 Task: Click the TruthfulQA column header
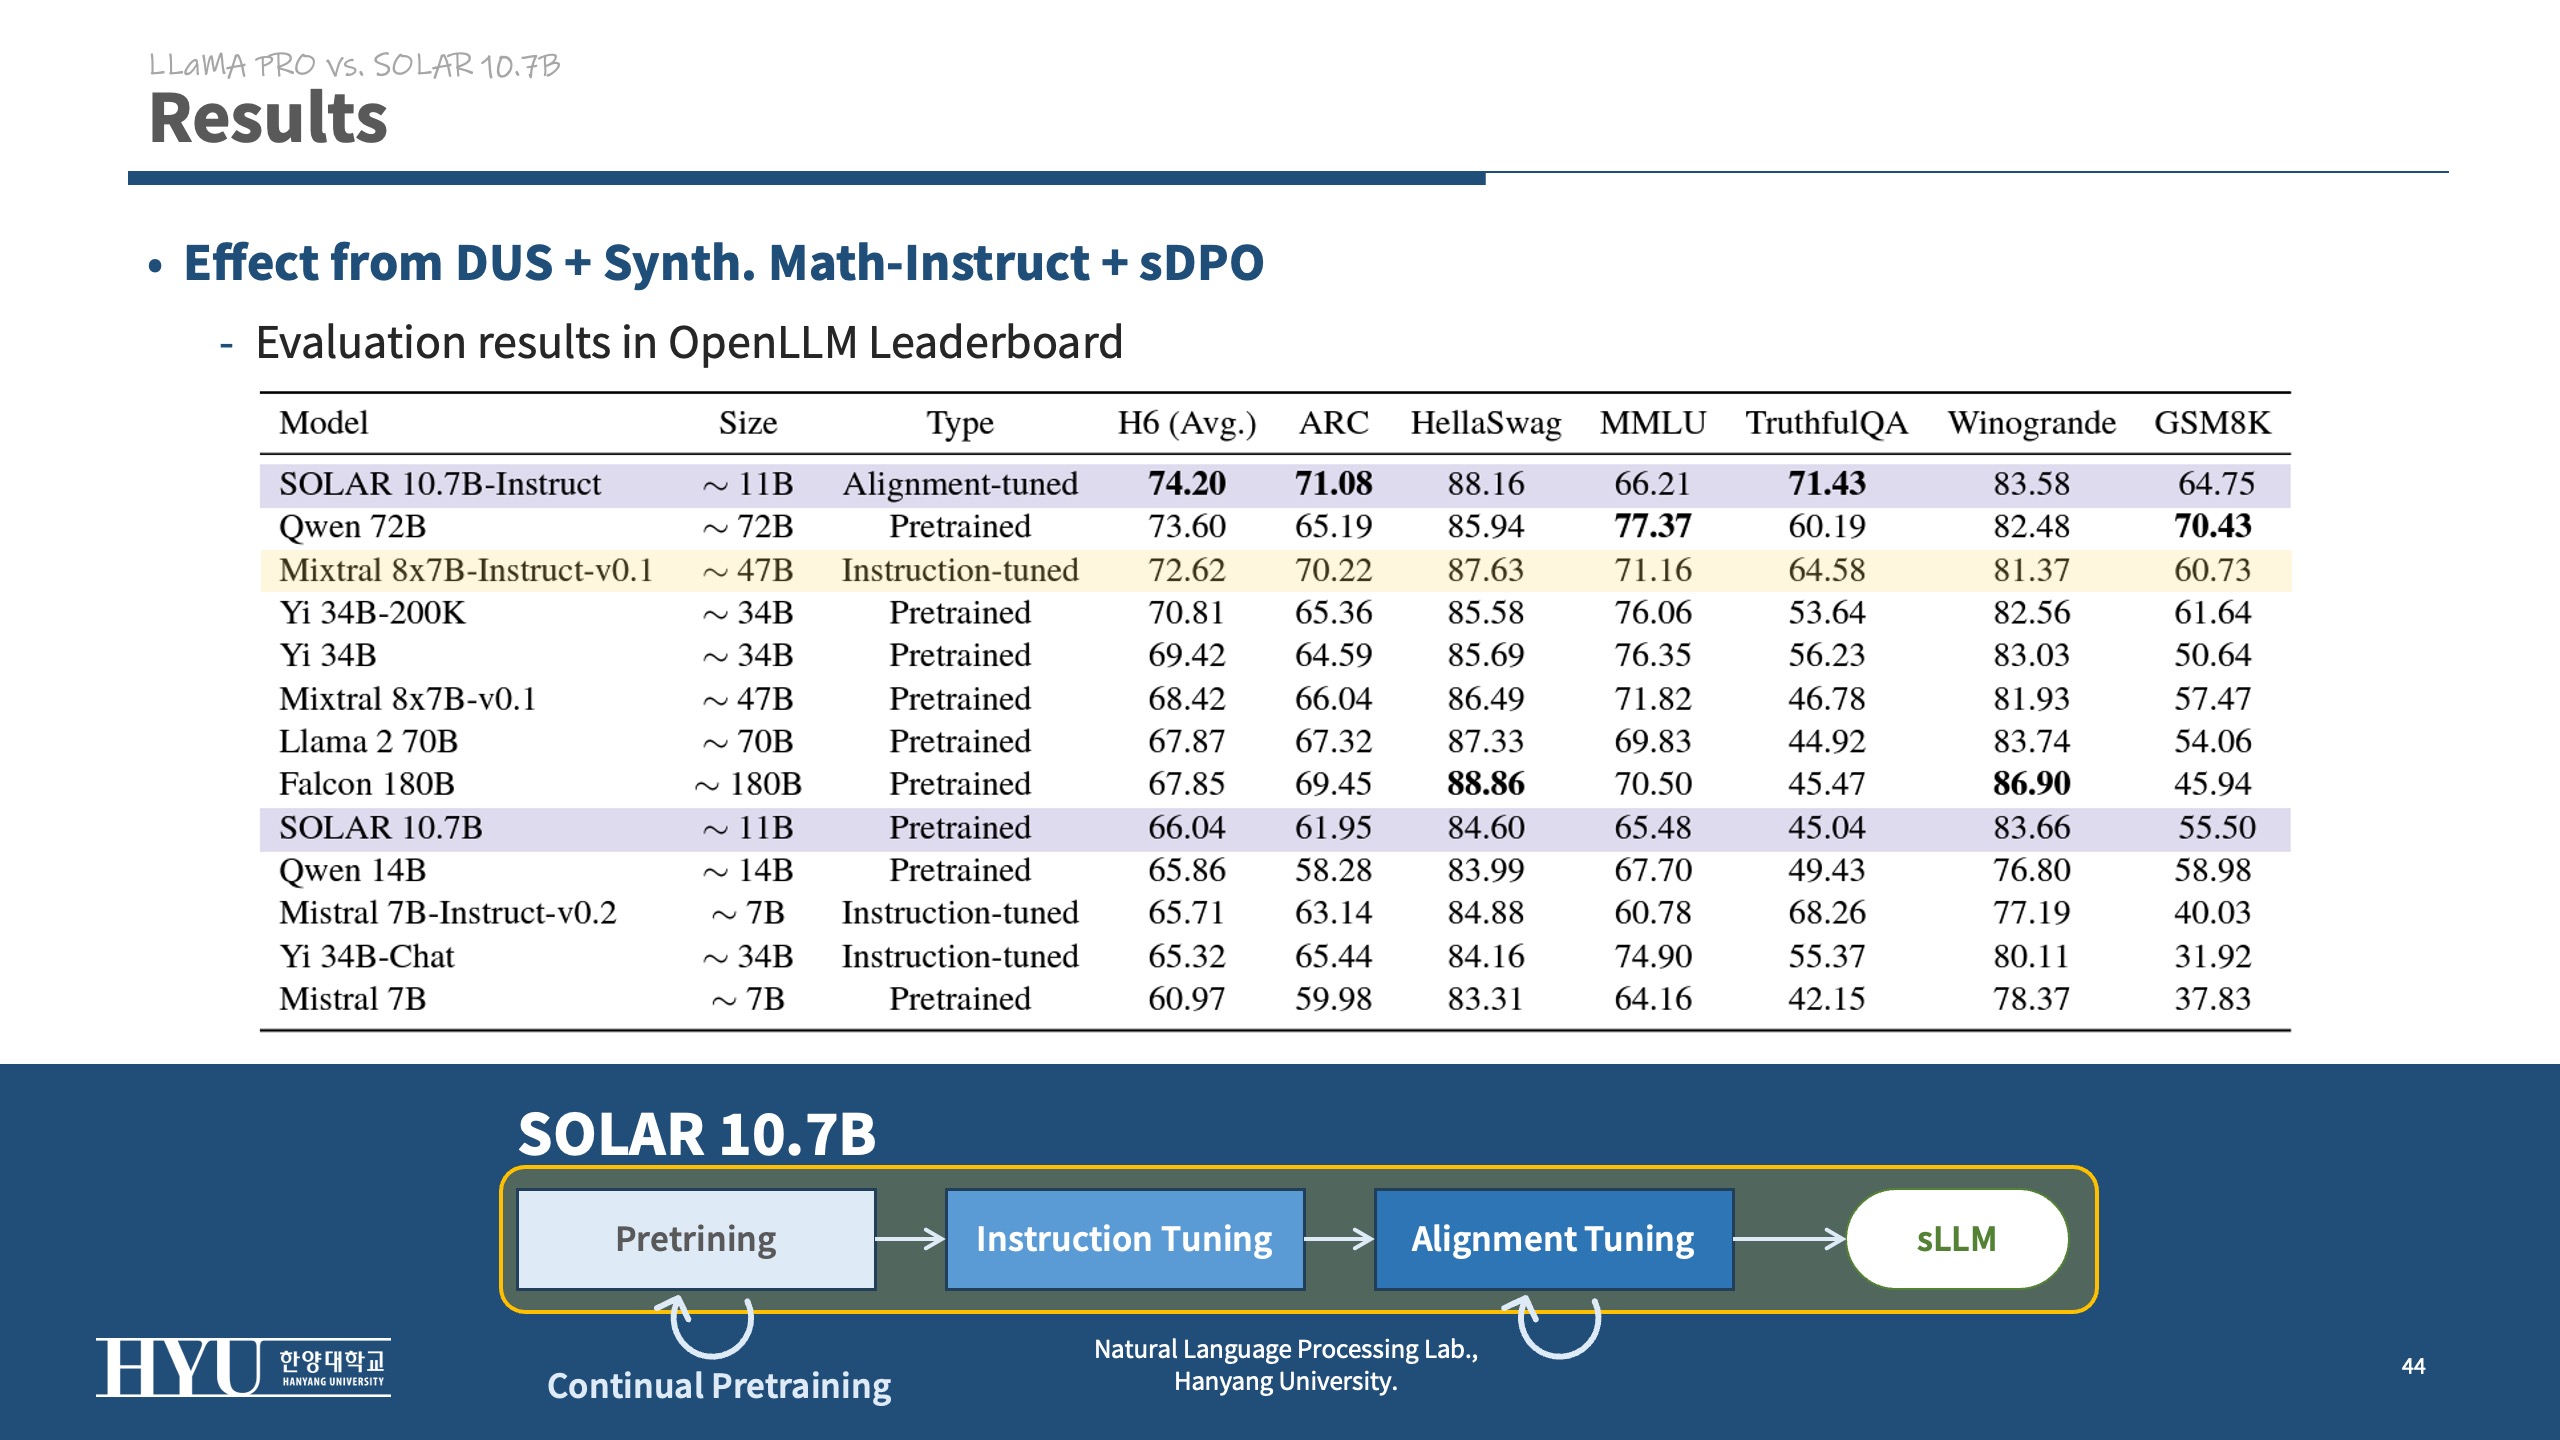tap(1826, 423)
